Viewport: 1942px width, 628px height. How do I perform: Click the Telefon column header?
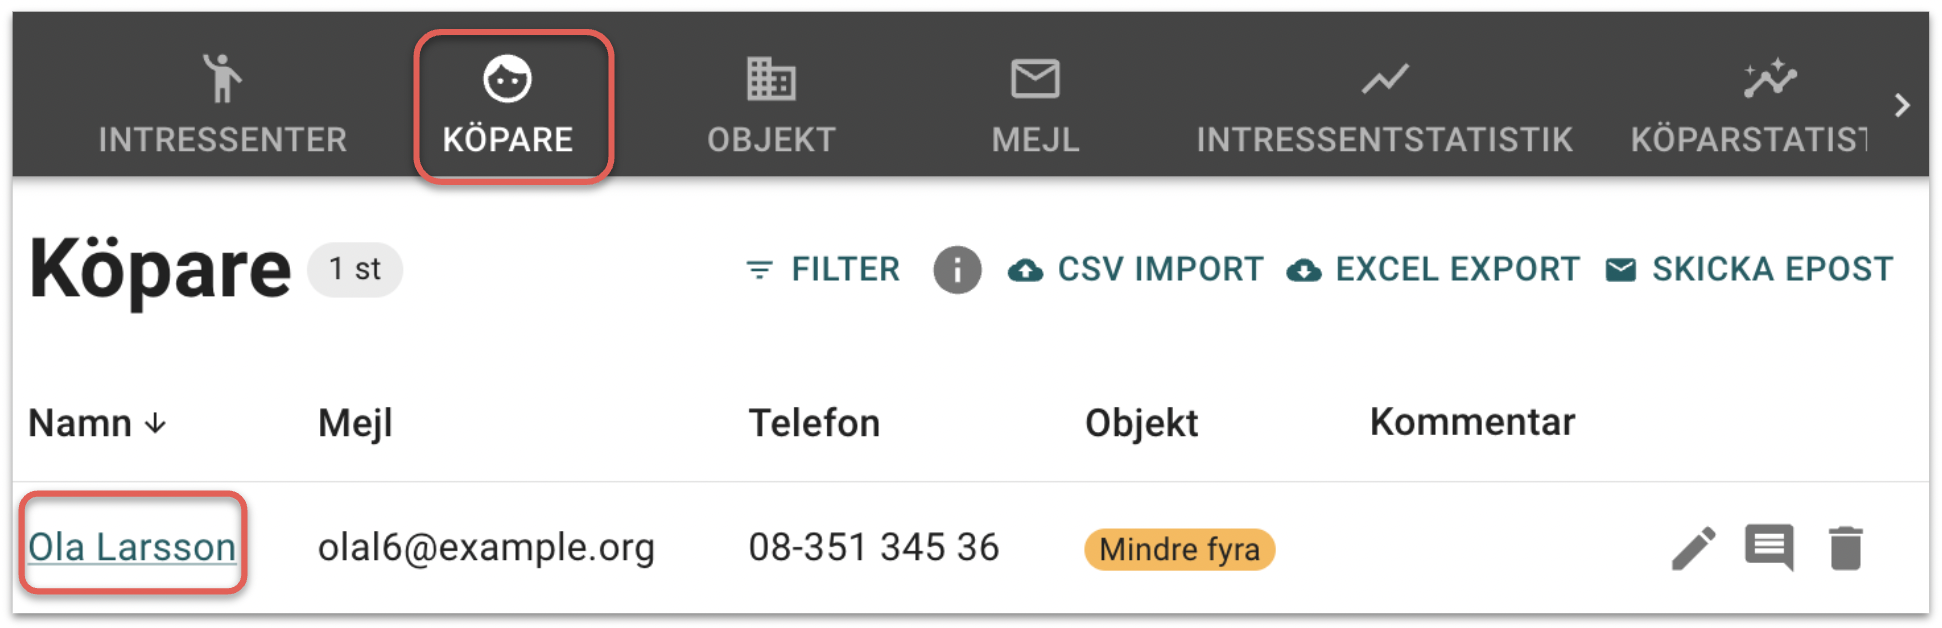814,424
